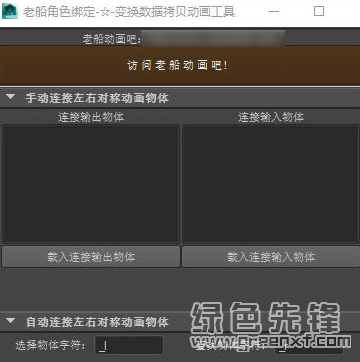Maximize the 老船角色绑定 tool window
Image resolution: width=360 pixels, height=362 pixels.
tap(319, 12)
